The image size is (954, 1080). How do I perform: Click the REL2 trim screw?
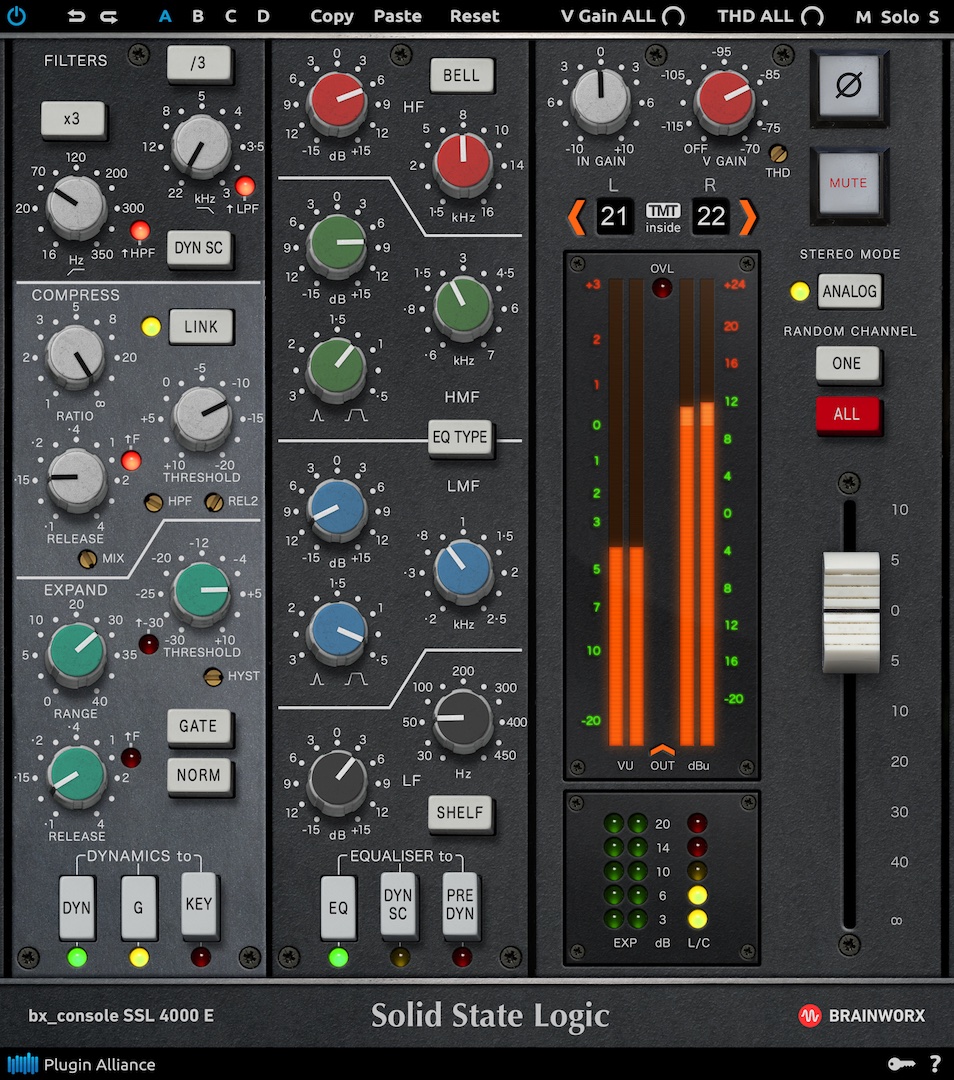[x=214, y=502]
